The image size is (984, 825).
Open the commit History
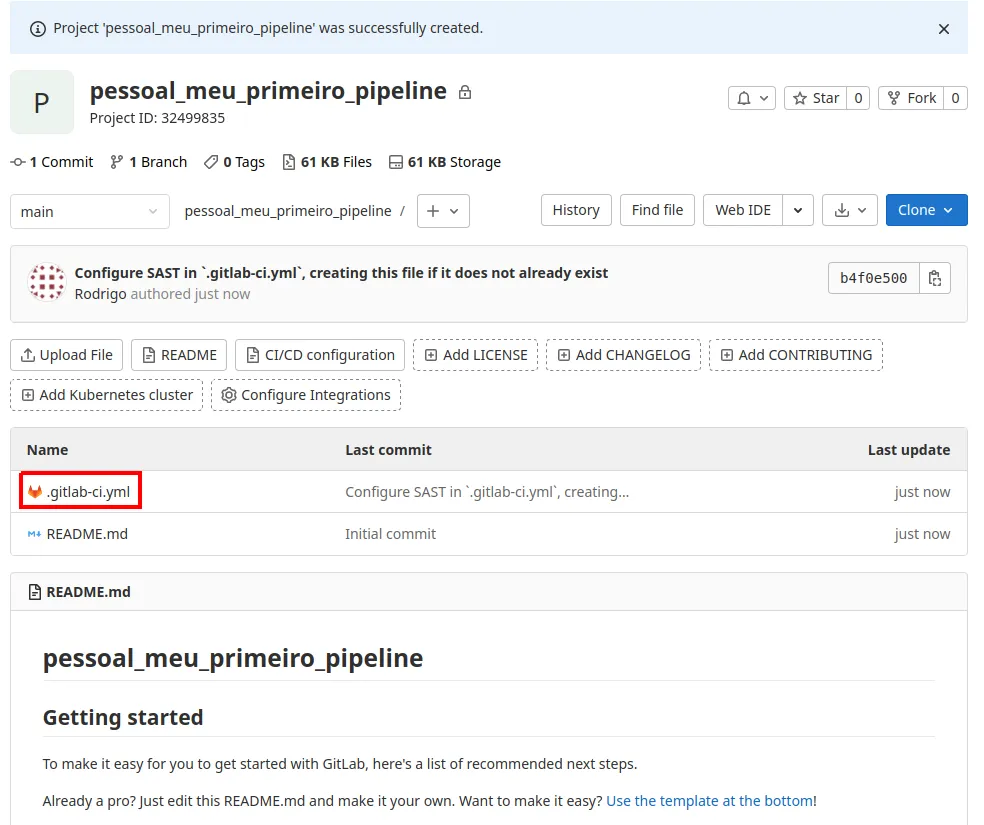pyautogui.click(x=576, y=210)
